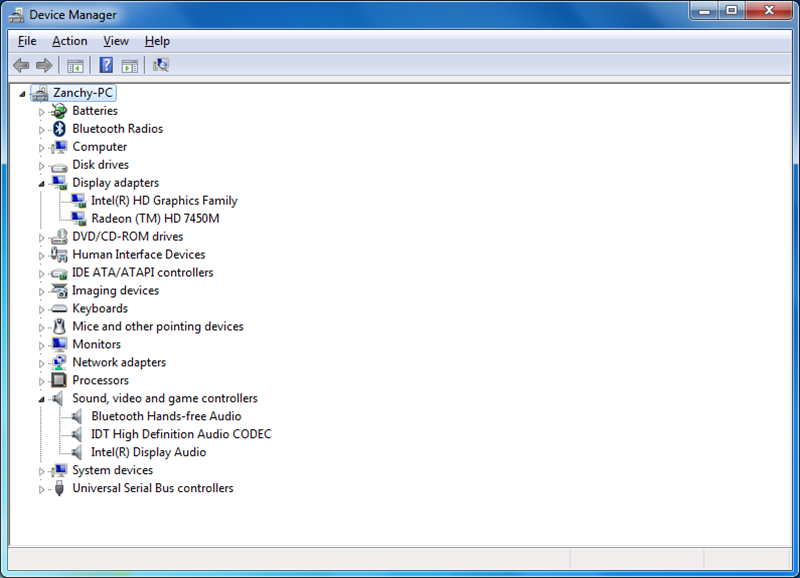Click the Monitors category icon
800x578 pixels.
[59, 344]
